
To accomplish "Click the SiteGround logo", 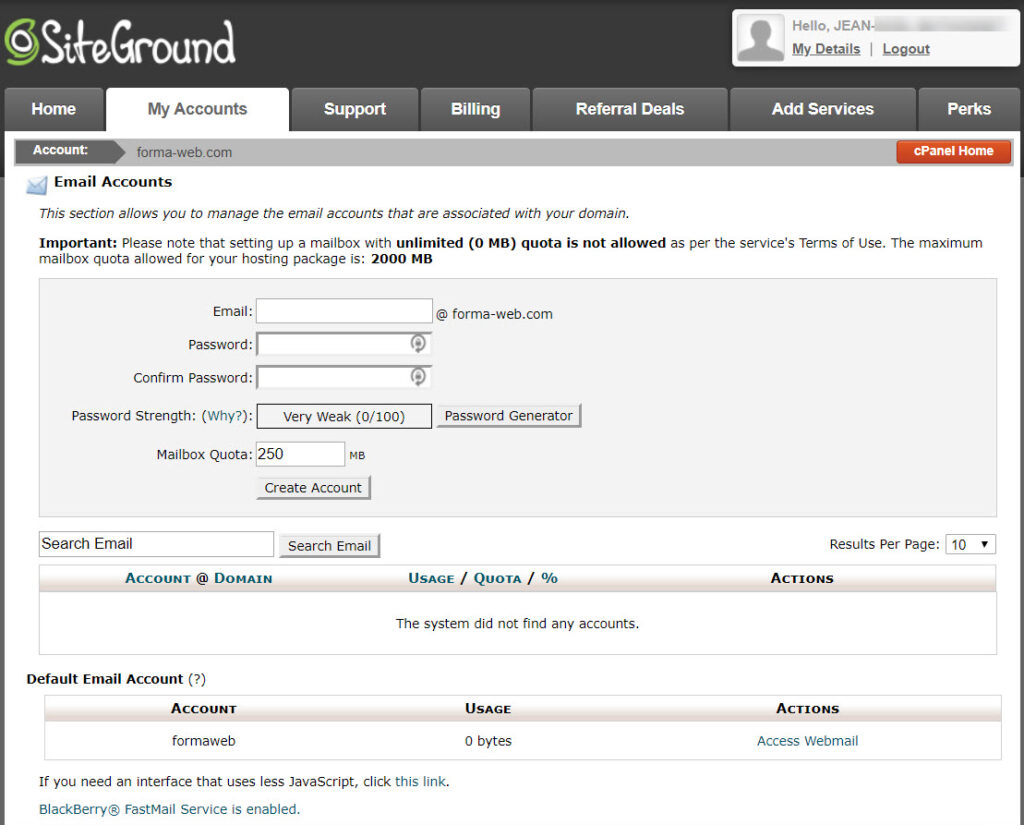I will tap(120, 42).
